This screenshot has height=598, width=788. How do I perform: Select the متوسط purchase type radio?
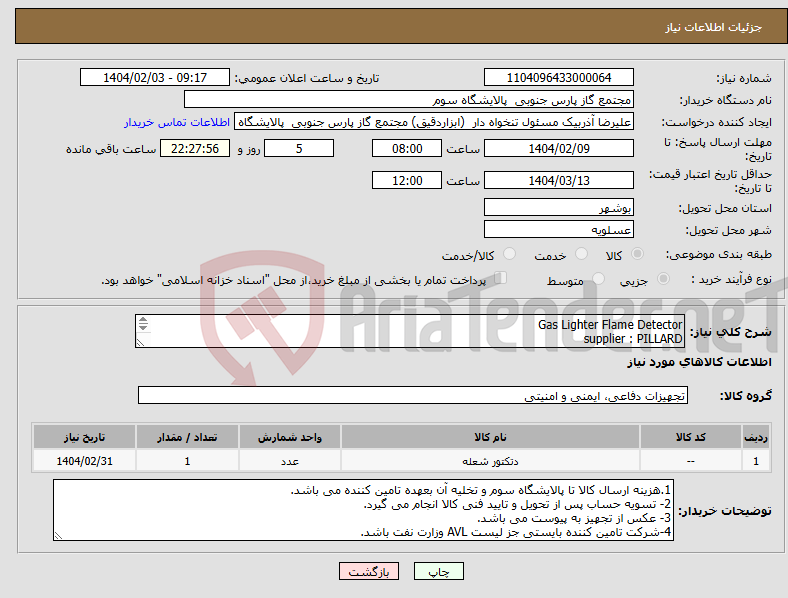[x=598, y=278]
